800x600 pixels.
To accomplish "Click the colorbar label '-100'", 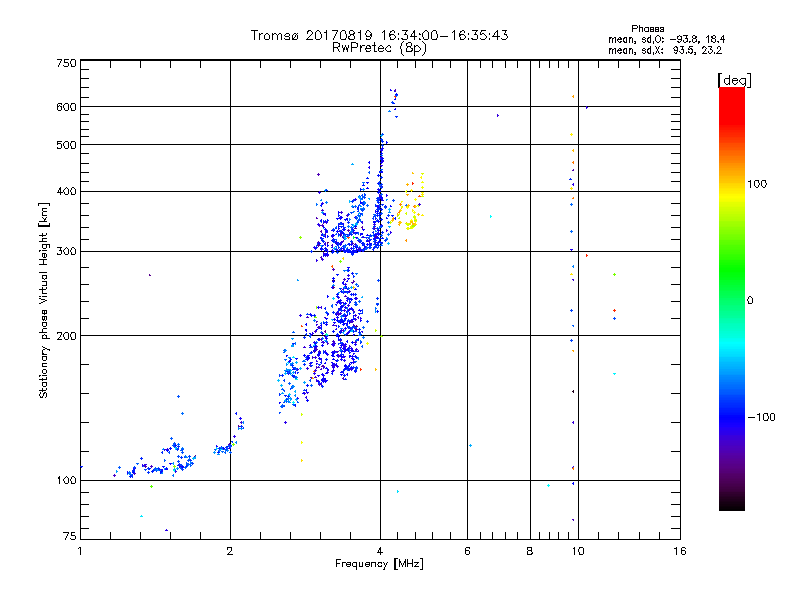I will point(761,417).
